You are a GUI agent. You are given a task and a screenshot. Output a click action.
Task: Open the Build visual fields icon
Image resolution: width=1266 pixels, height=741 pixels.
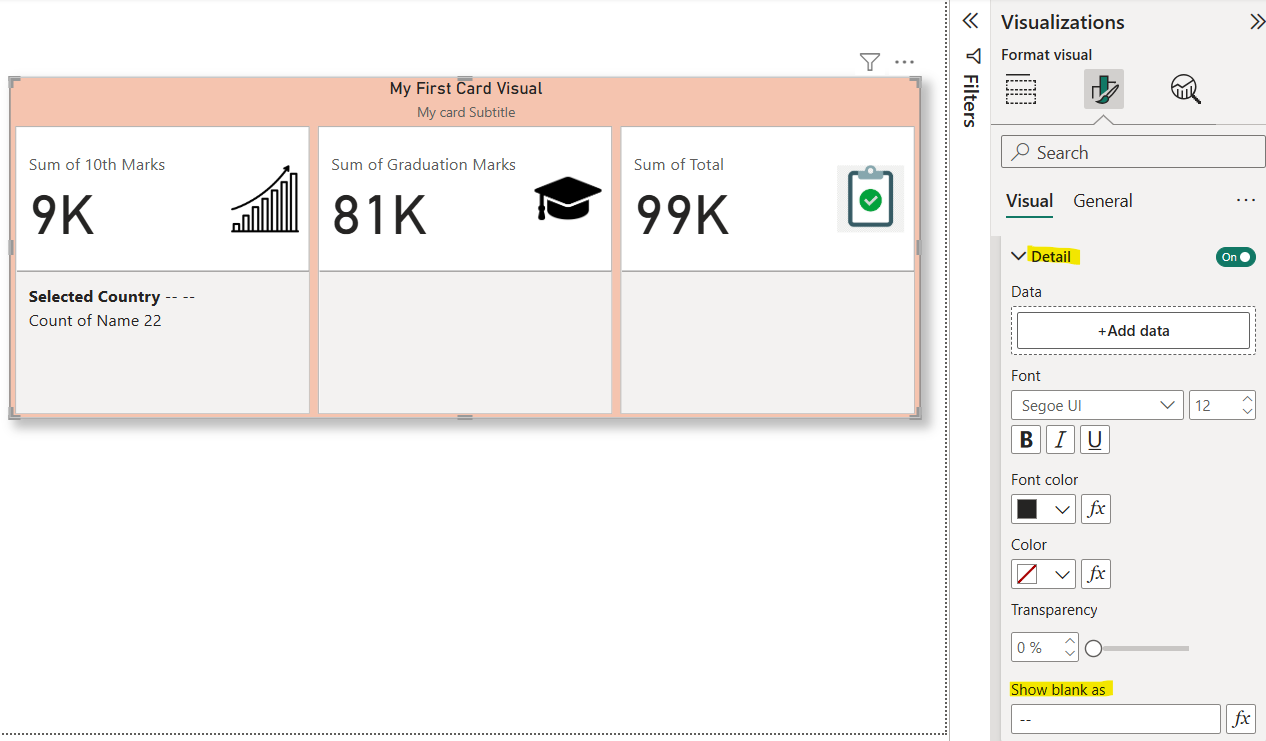pos(1021,90)
